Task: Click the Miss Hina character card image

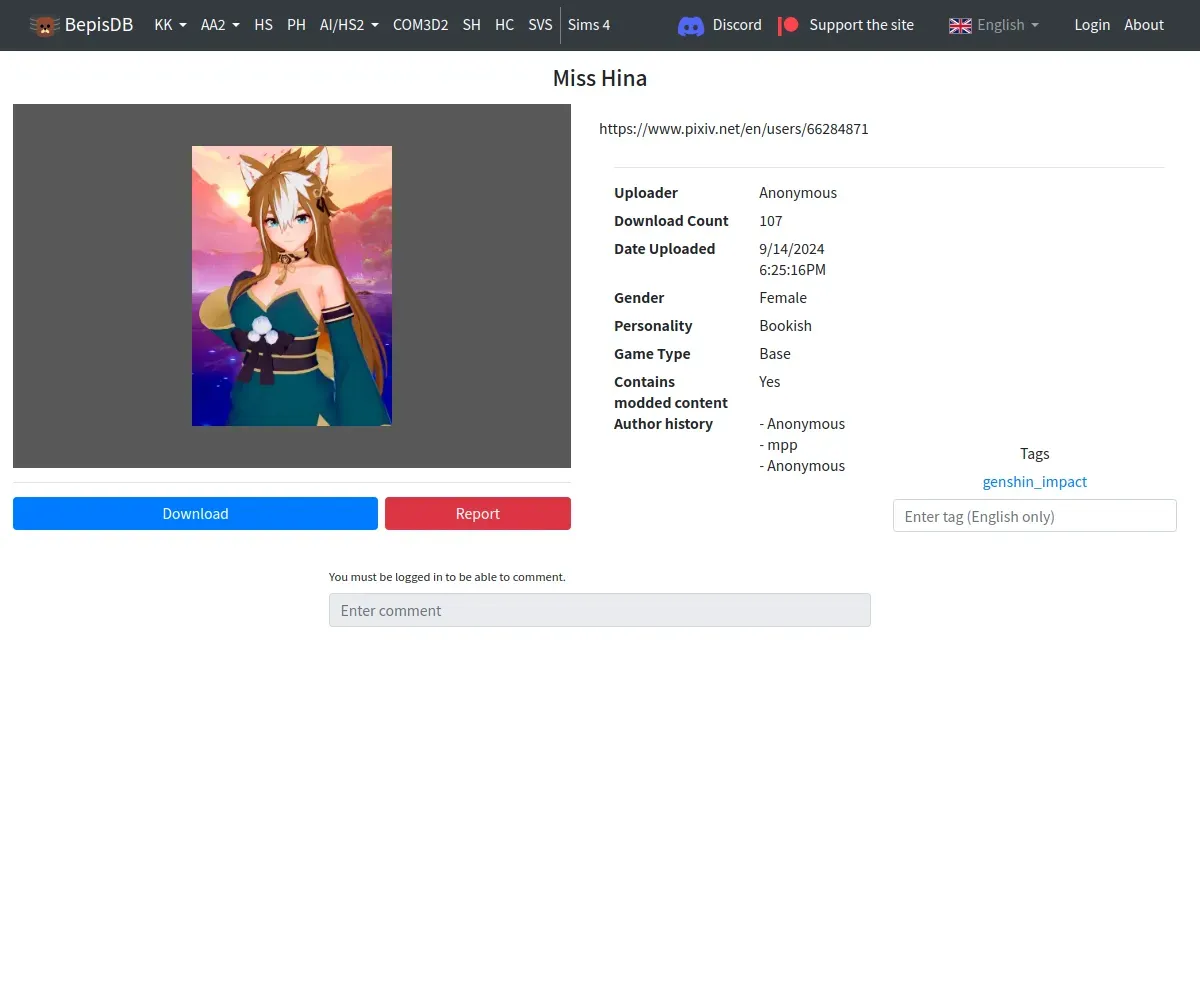Action: pyautogui.click(x=292, y=286)
